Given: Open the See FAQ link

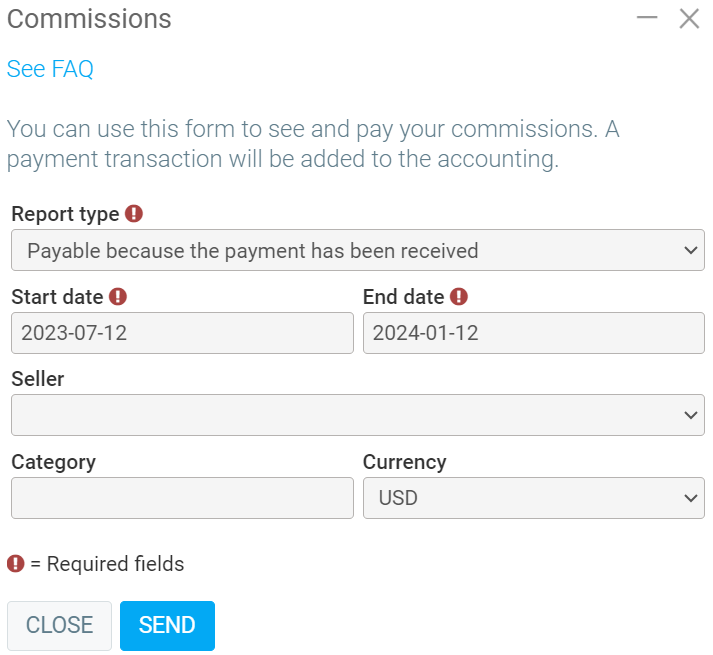Looking at the screenshot, I should [50, 69].
